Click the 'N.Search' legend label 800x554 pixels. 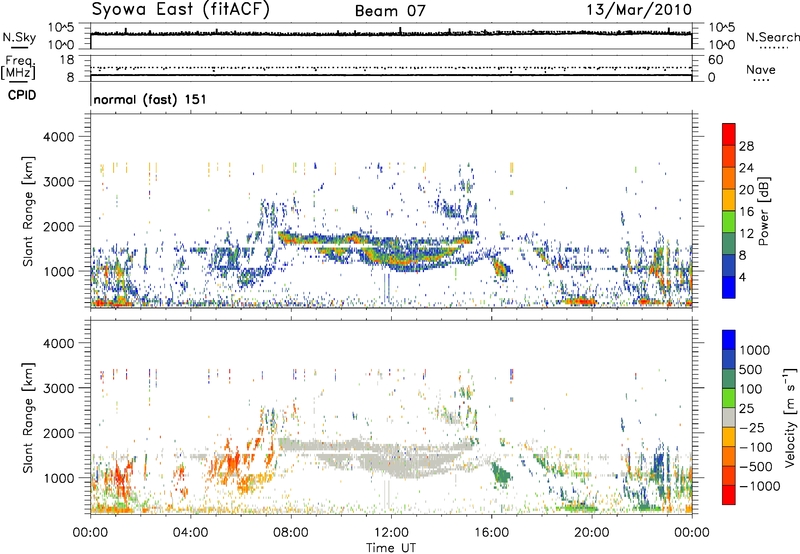(x=772, y=37)
